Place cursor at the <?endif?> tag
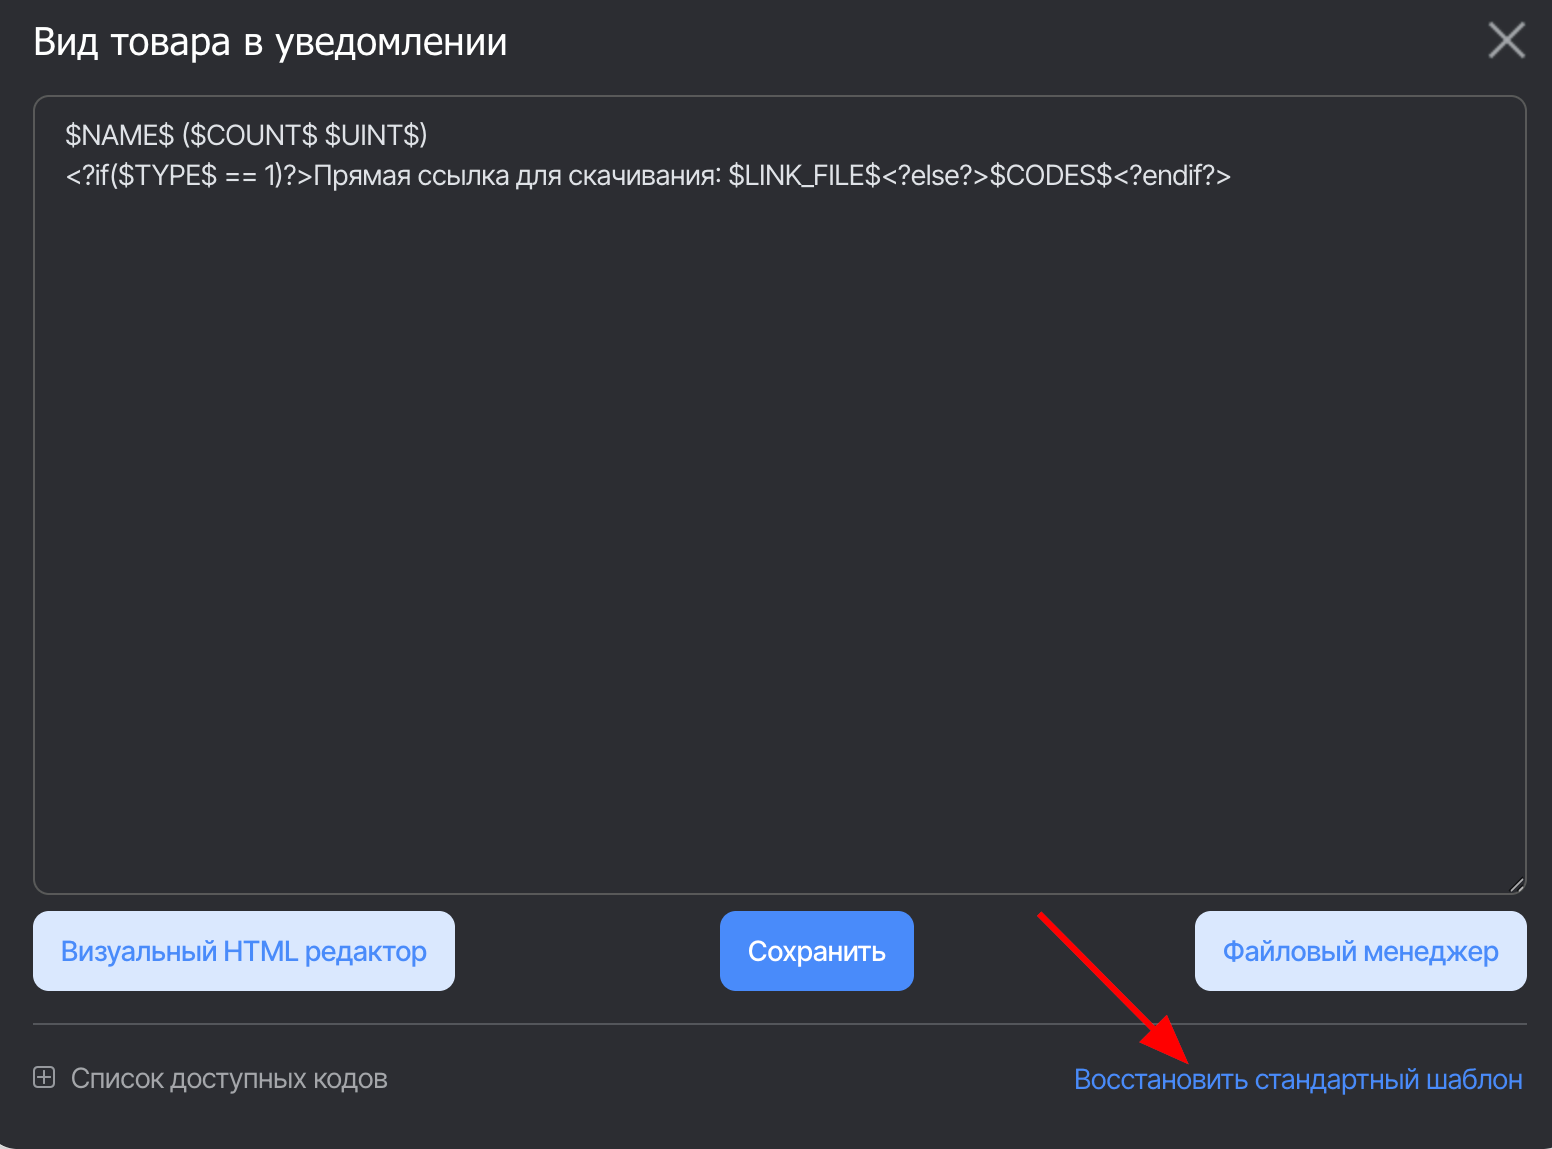This screenshot has width=1552, height=1149. pyautogui.click(x=1172, y=176)
